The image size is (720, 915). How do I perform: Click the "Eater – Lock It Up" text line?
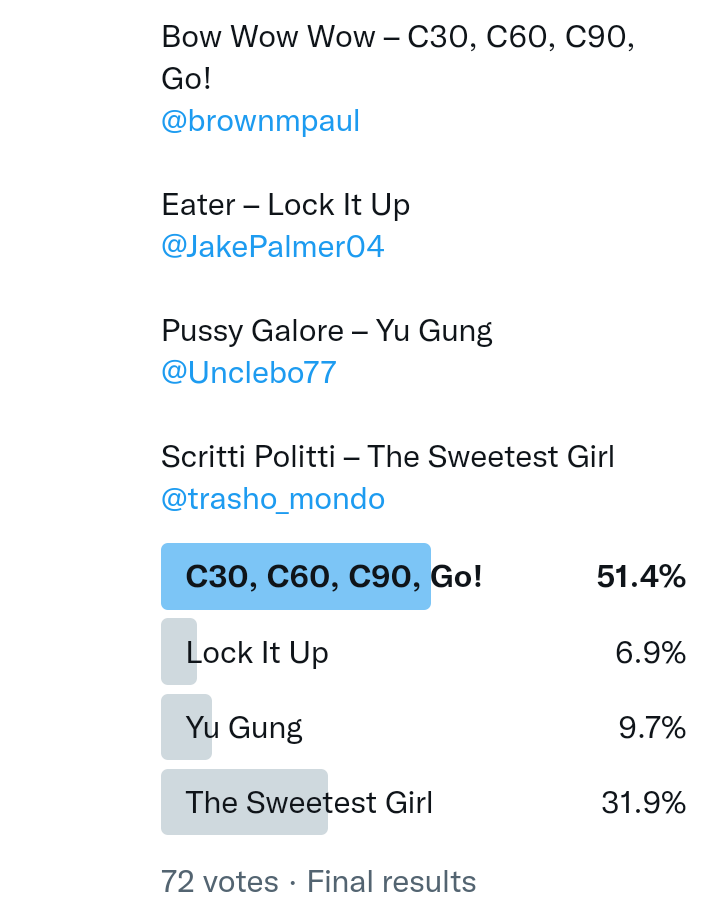285,205
